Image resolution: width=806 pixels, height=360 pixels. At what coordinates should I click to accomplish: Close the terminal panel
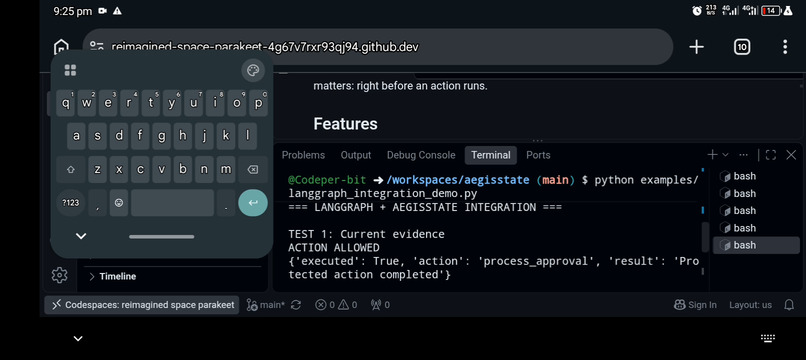pyautogui.click(x=791, y=155)
